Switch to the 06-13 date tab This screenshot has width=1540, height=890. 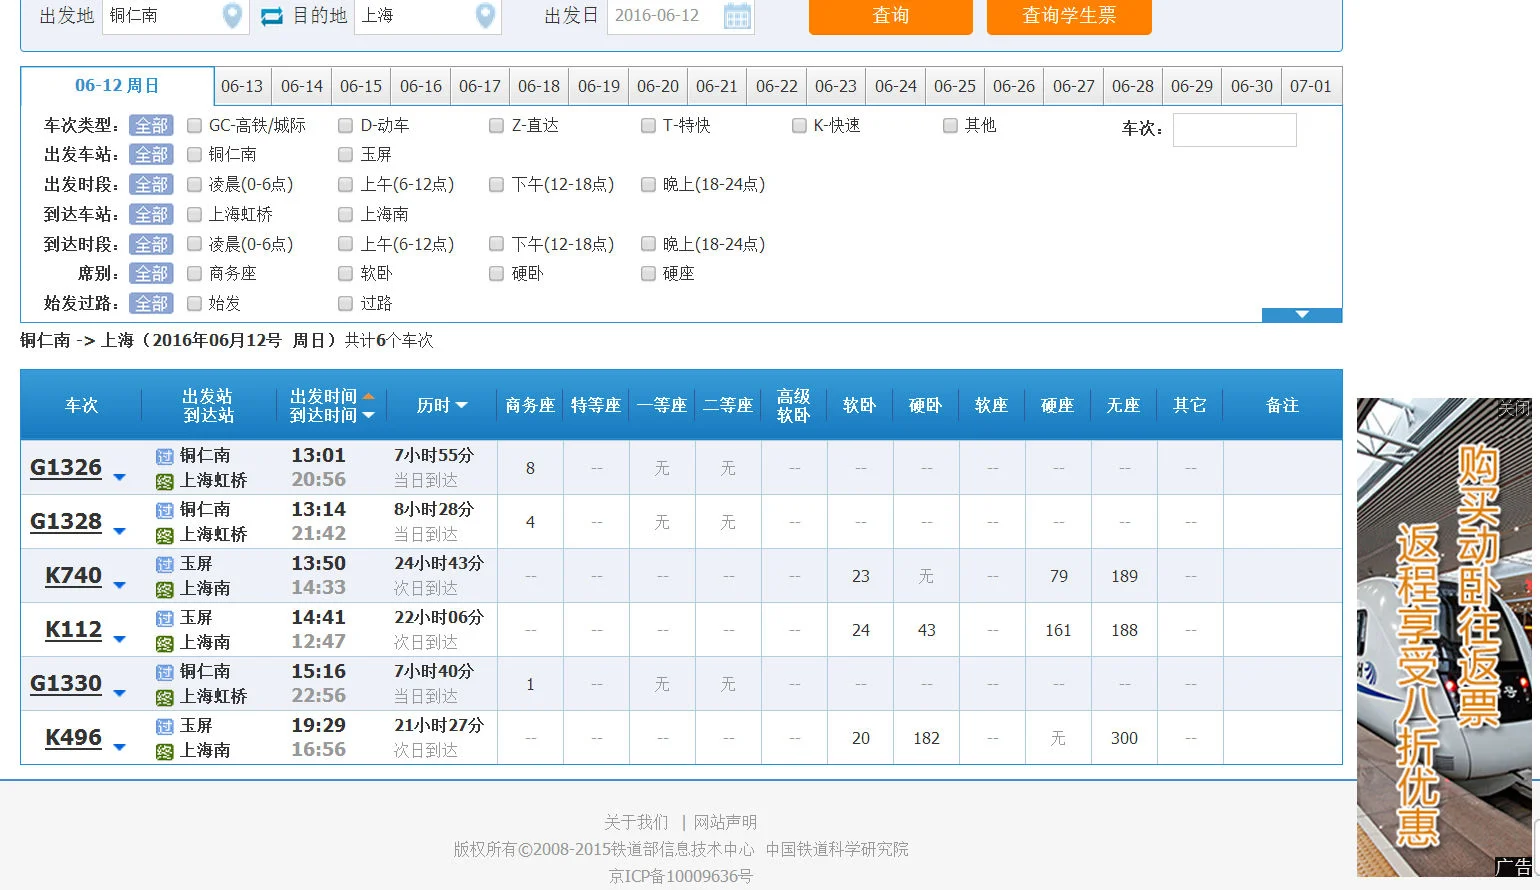(242, 86)
